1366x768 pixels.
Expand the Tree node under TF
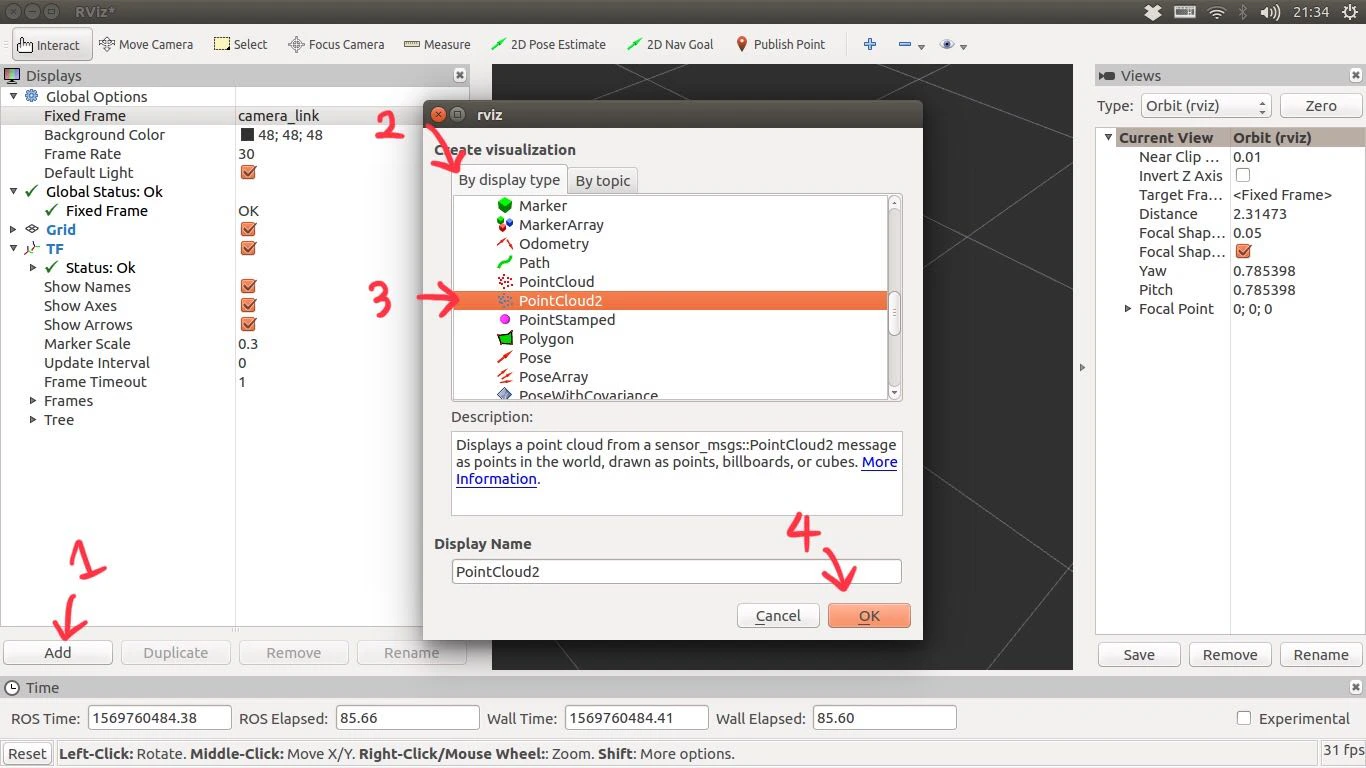(33, 420)
